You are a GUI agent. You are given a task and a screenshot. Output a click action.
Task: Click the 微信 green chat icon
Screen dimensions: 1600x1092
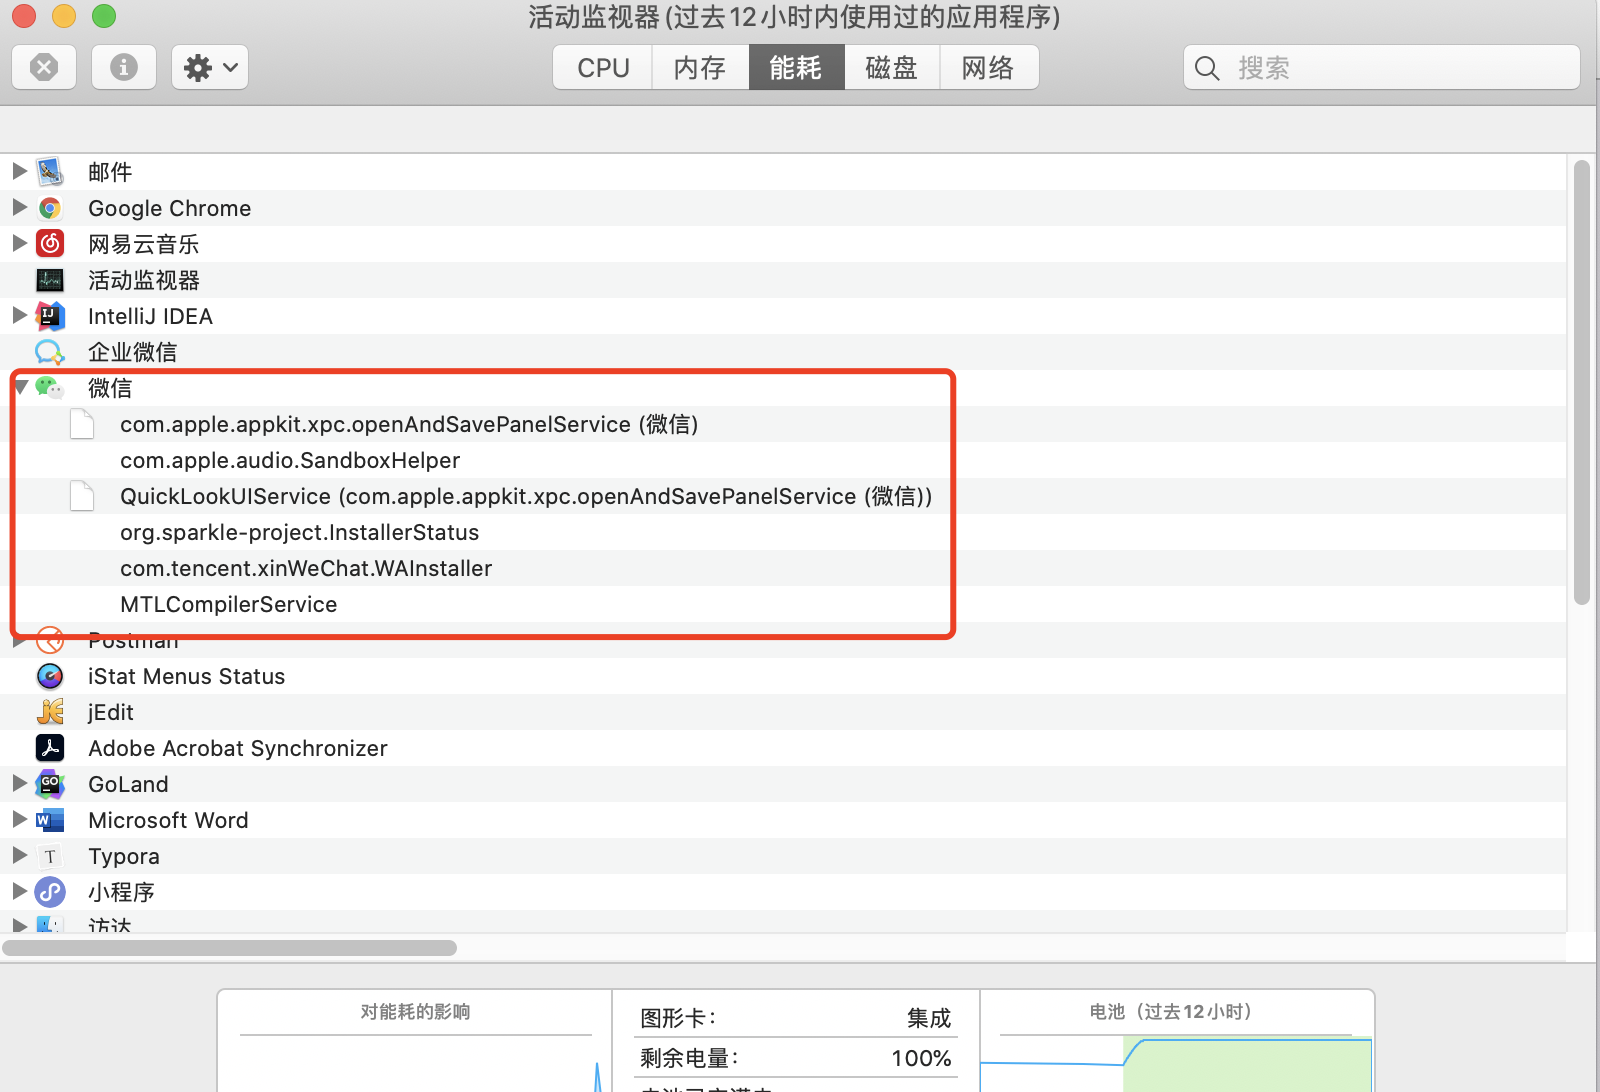click(x=49, y=387)
